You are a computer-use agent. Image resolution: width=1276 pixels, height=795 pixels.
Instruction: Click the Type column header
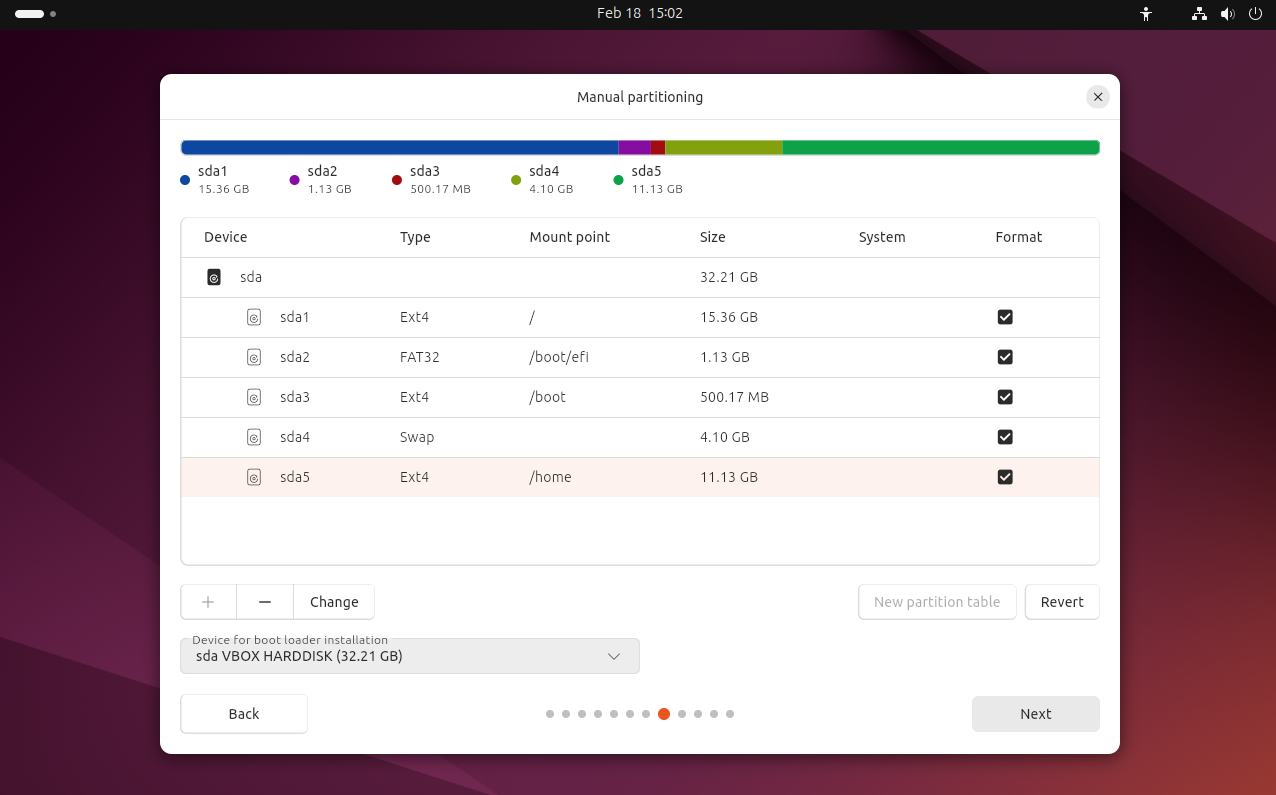(415, 237)
